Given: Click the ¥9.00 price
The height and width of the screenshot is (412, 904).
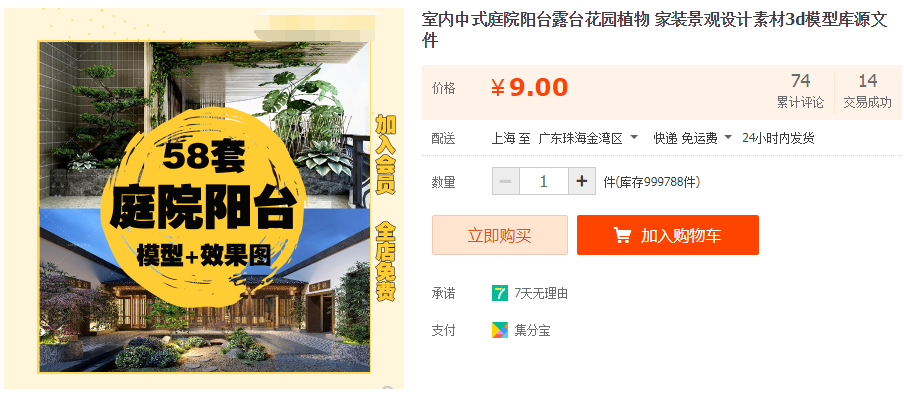Looking at the screenshot, I should click(529, 88).
